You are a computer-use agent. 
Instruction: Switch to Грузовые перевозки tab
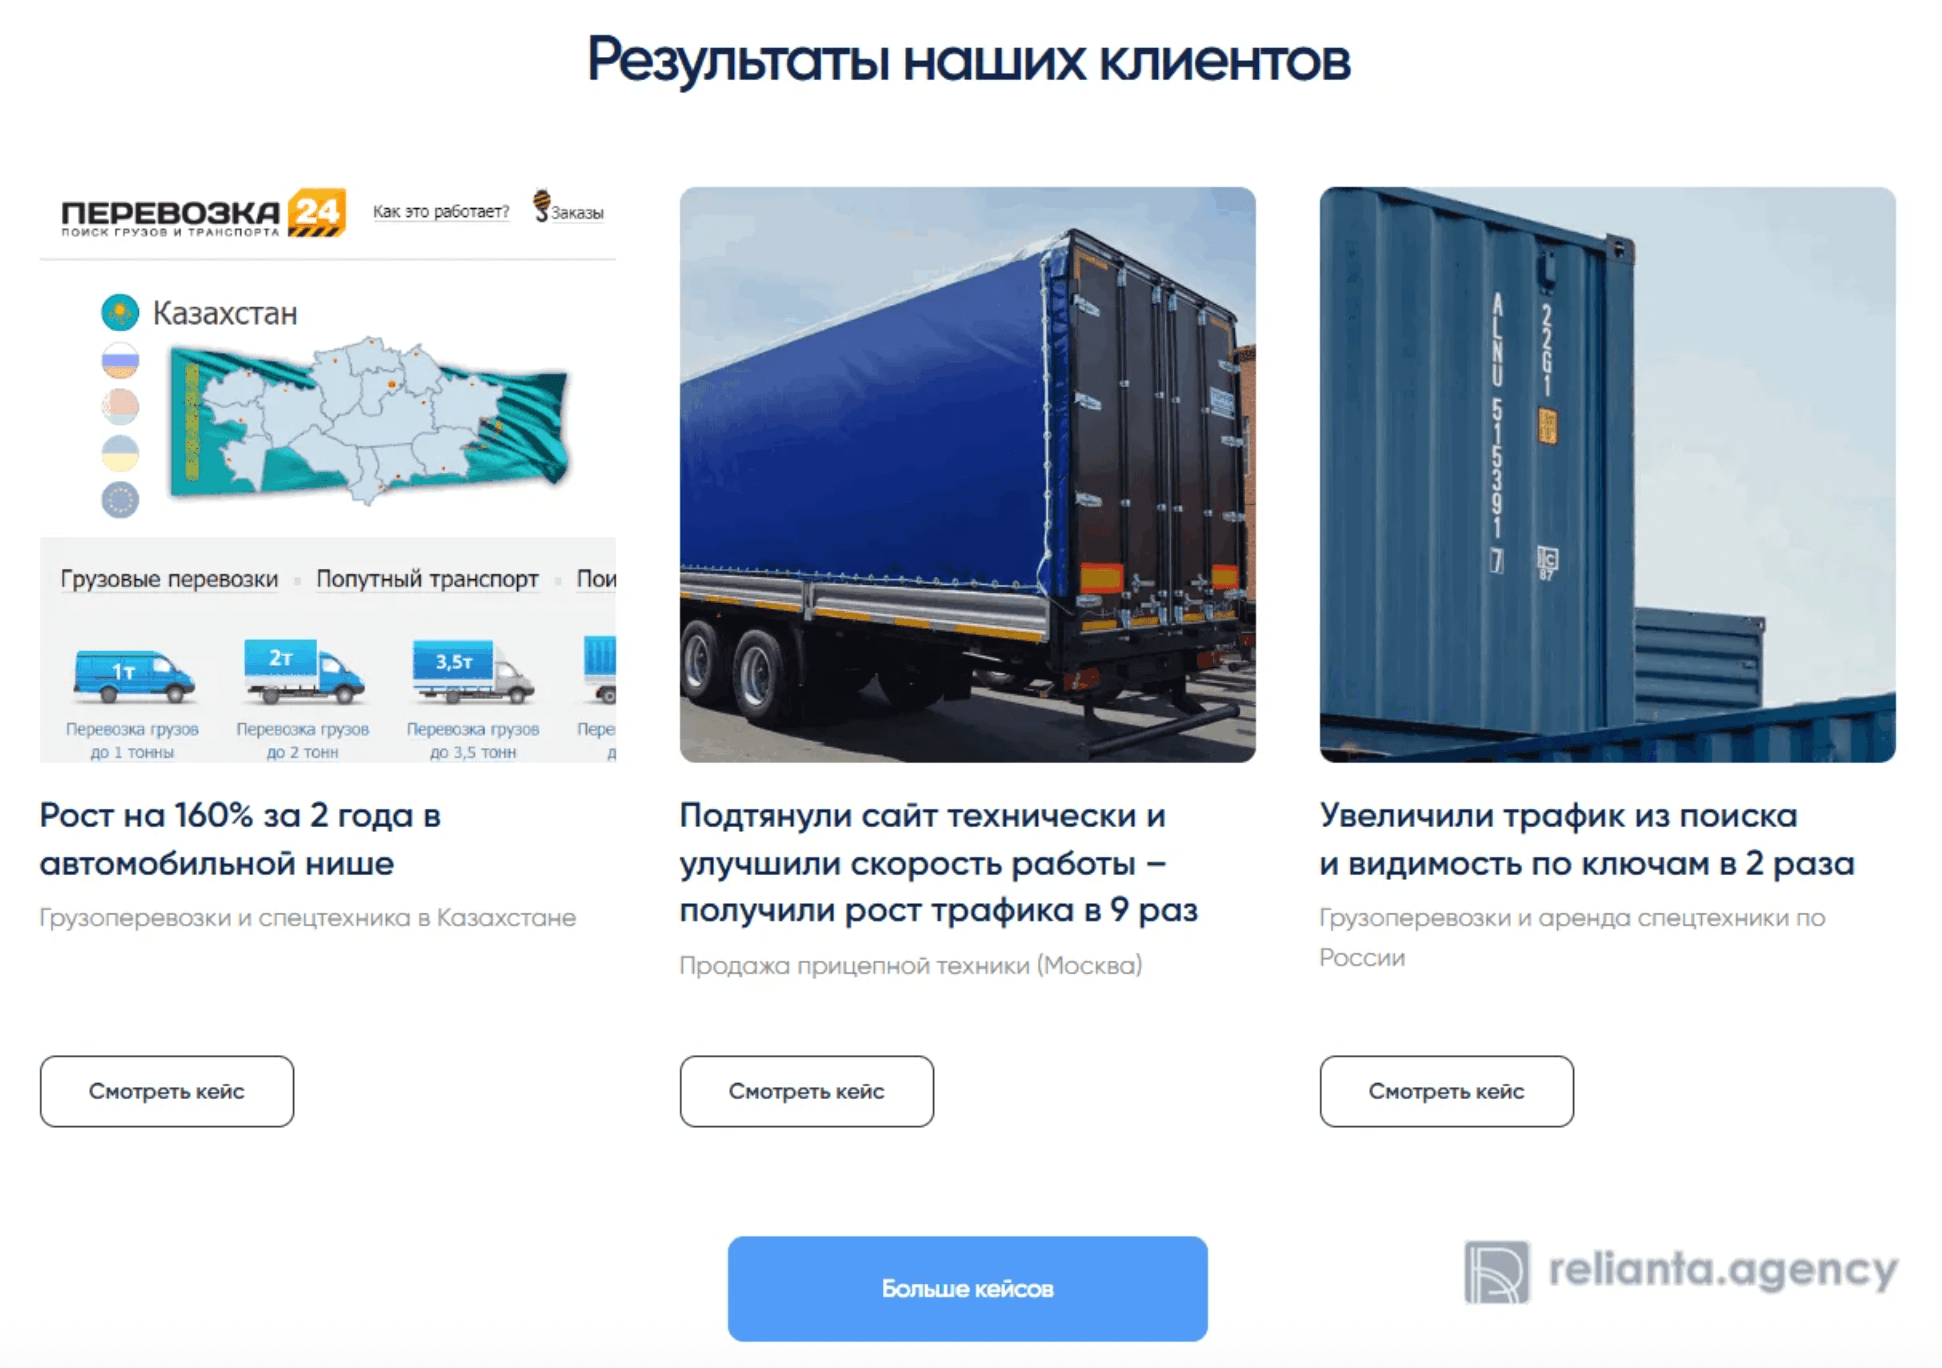169,579
